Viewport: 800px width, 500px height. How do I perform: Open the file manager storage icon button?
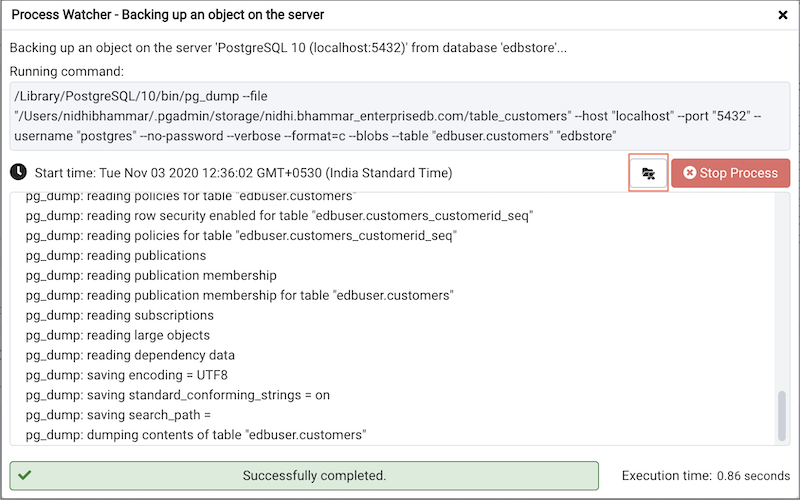(648, 173)
